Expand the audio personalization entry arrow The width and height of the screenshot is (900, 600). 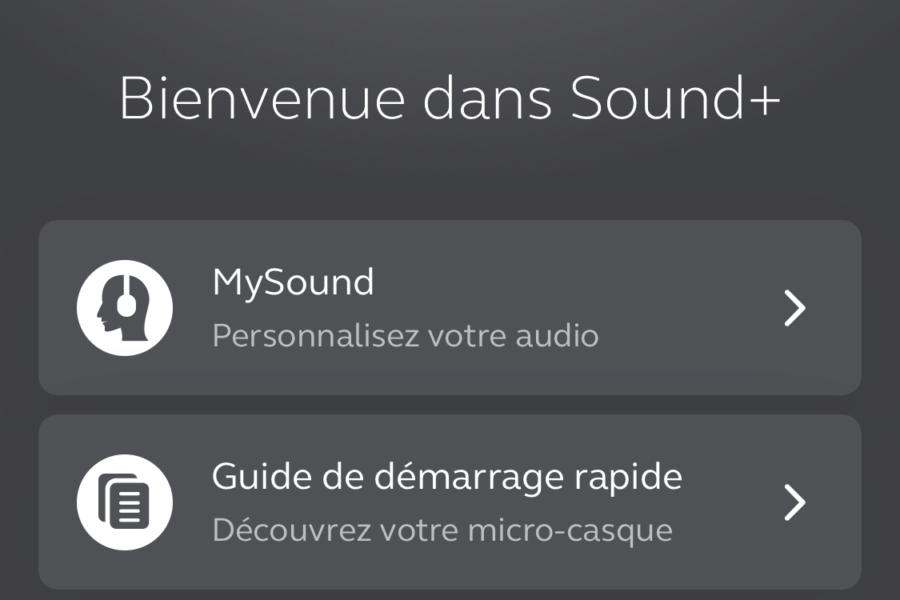[795, 308]
